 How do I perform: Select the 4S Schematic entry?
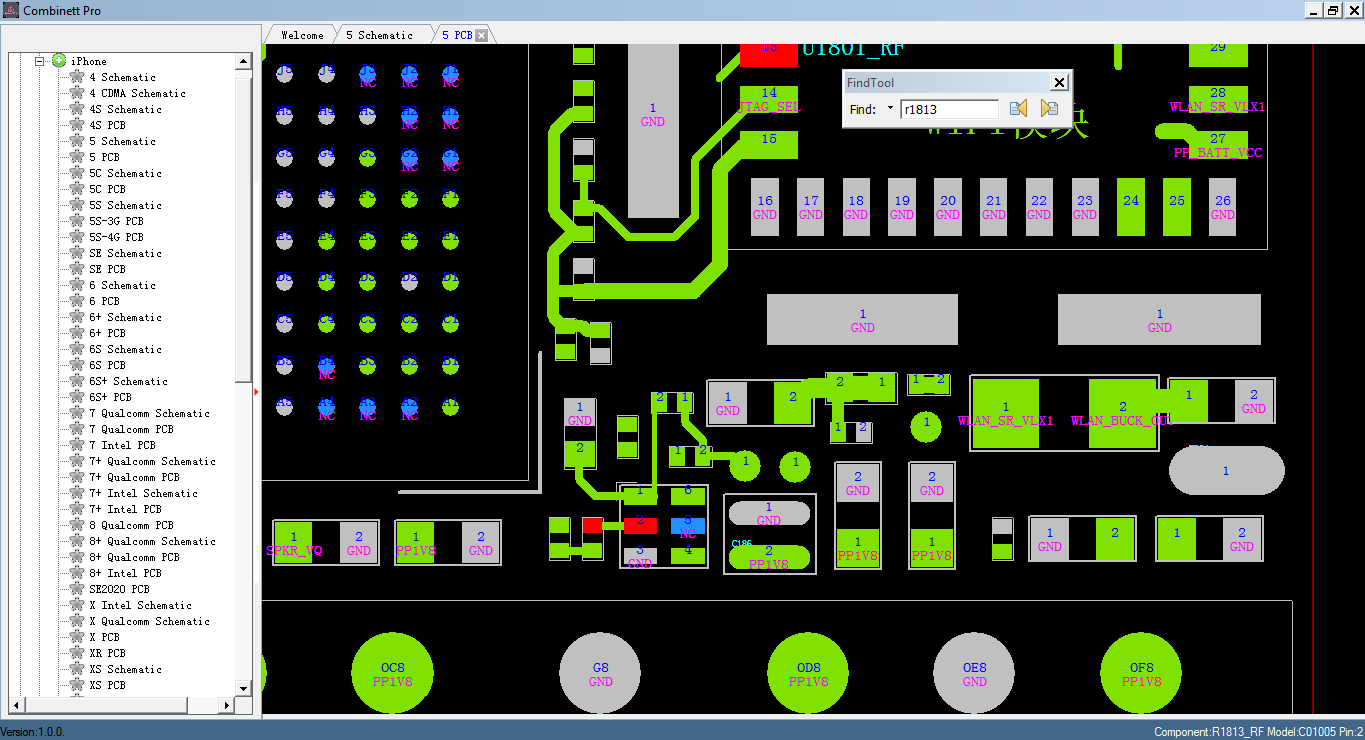[125, 109]
